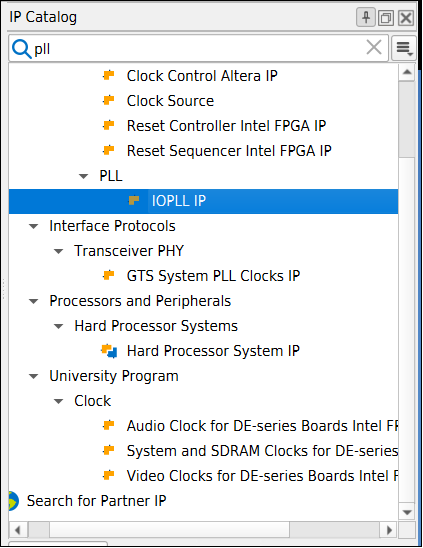
Task: Open the Search for Partner IP link
Action: pyautogui.click(x=96, y=501)
